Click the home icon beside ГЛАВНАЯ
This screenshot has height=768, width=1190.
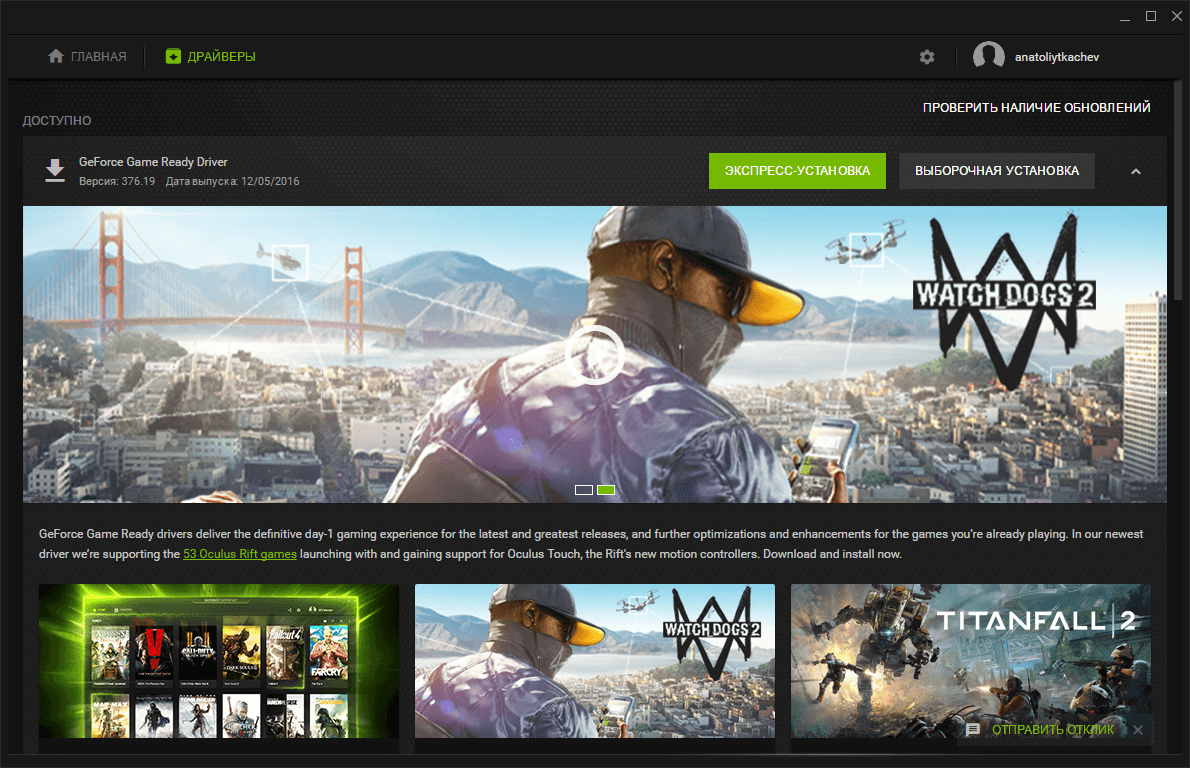pyautogui.click(x=55, y=56)
